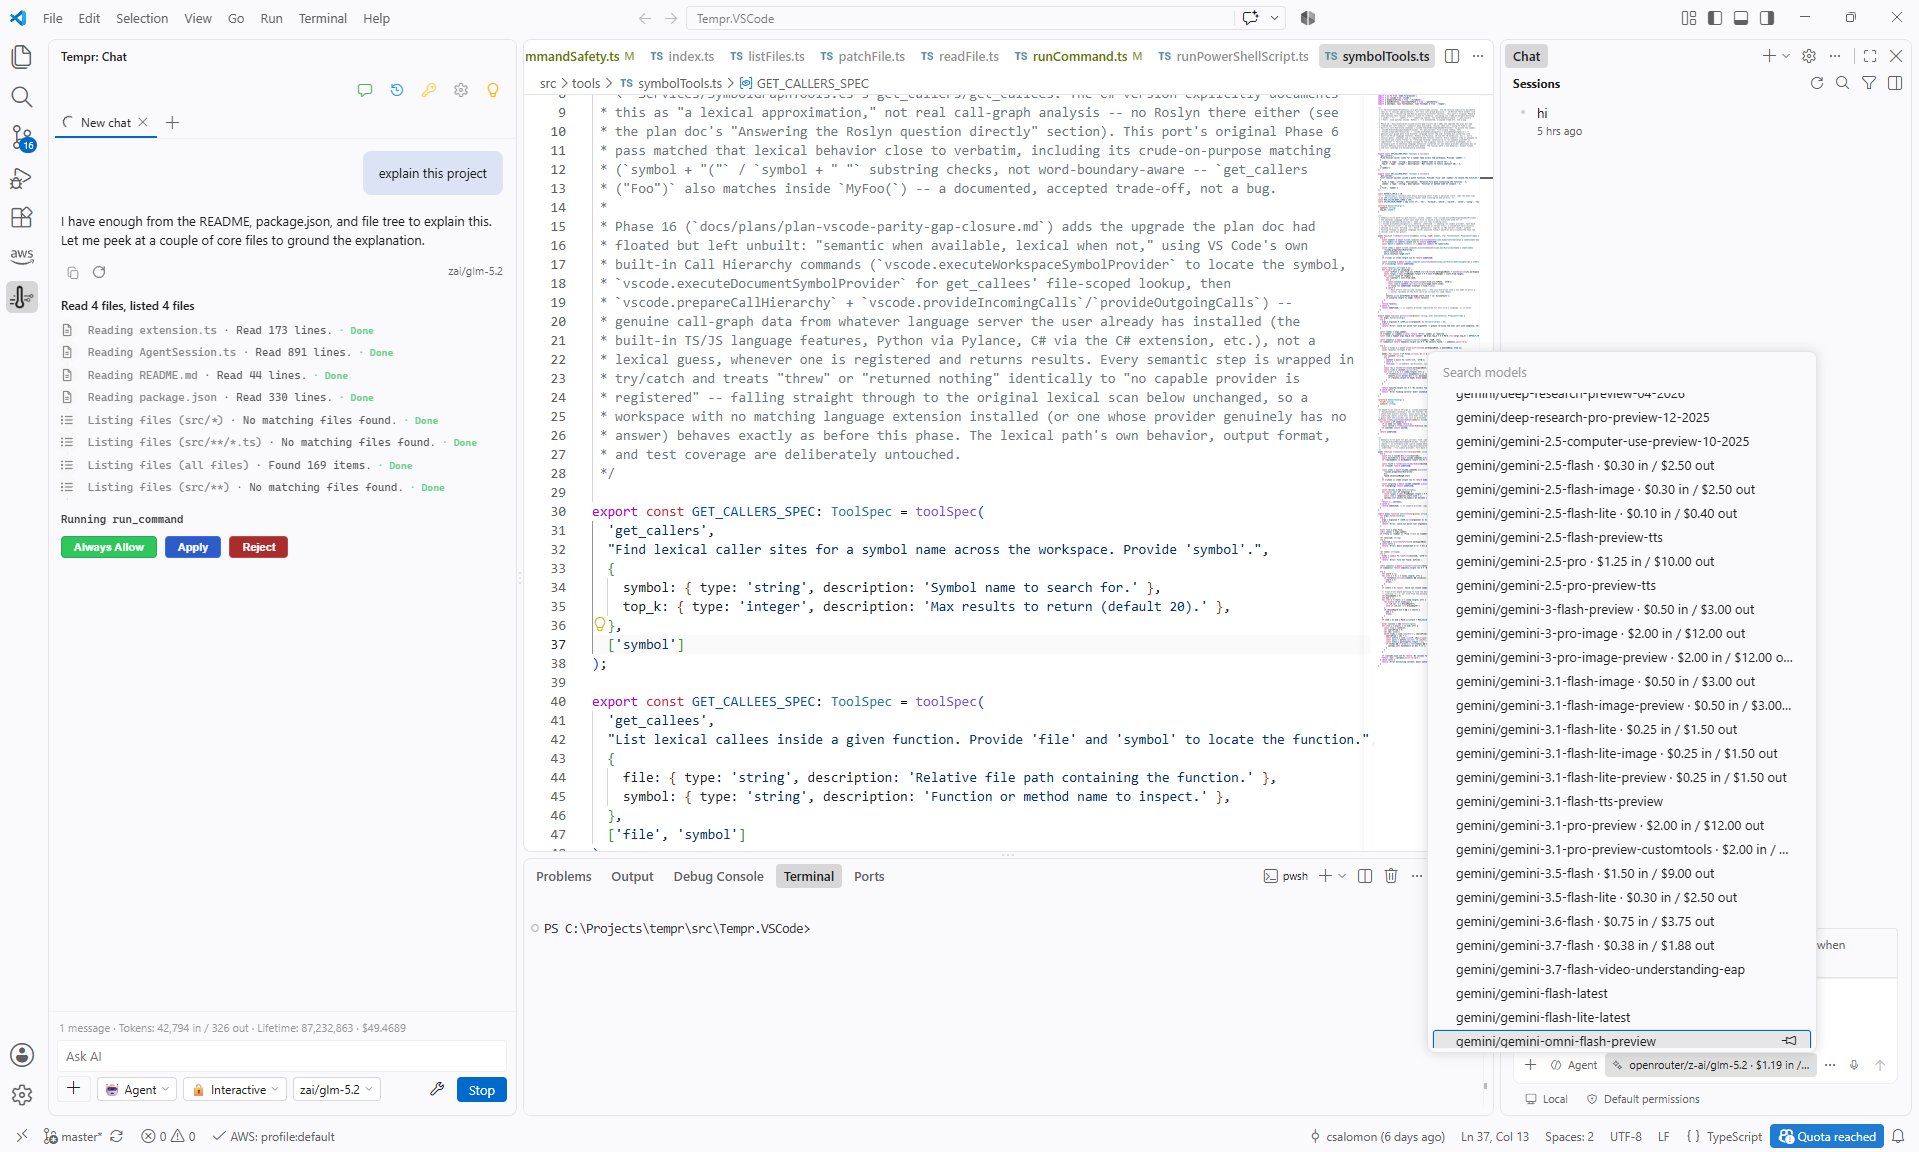1919x1152 pixels.
Task: Open Accounts icon in activity bar
Action: pos(22,1055)
